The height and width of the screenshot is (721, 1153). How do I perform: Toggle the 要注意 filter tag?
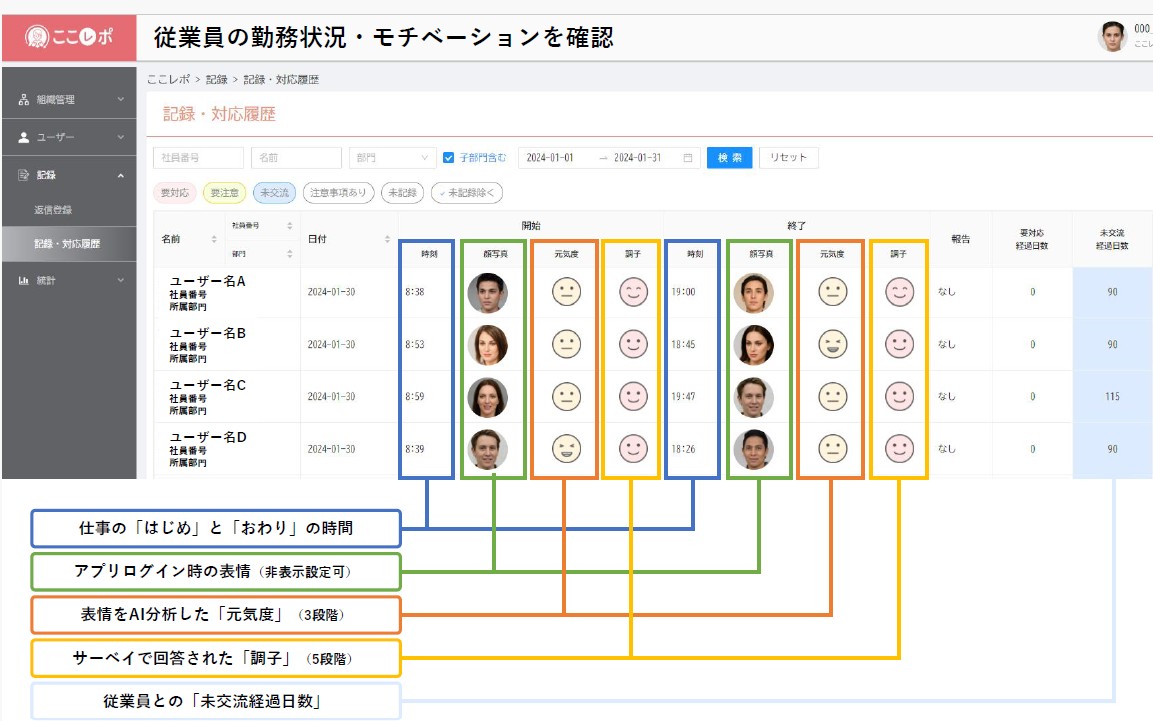[224, 193]
